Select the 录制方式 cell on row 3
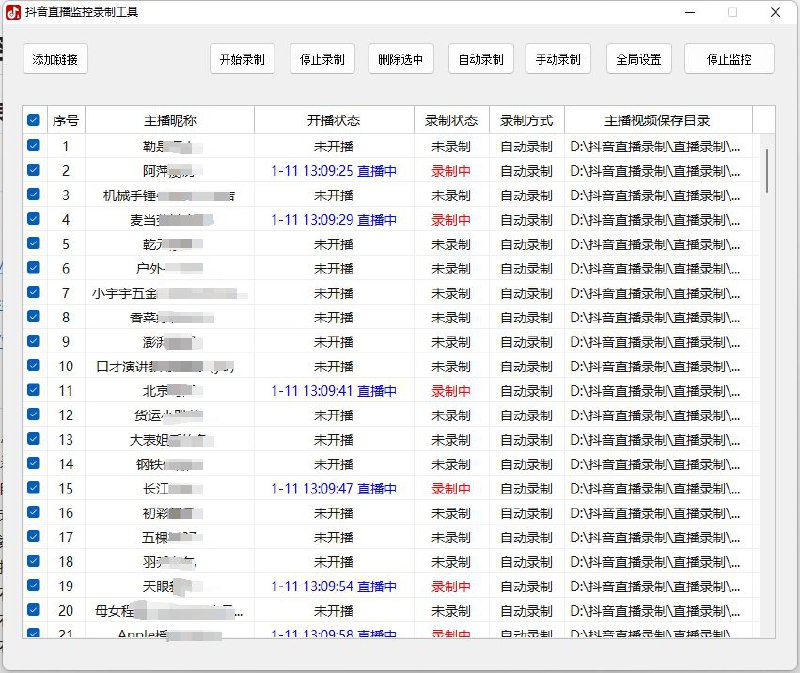Image resolution: width=800 pixels, height=673 pixels. point(525,195)
